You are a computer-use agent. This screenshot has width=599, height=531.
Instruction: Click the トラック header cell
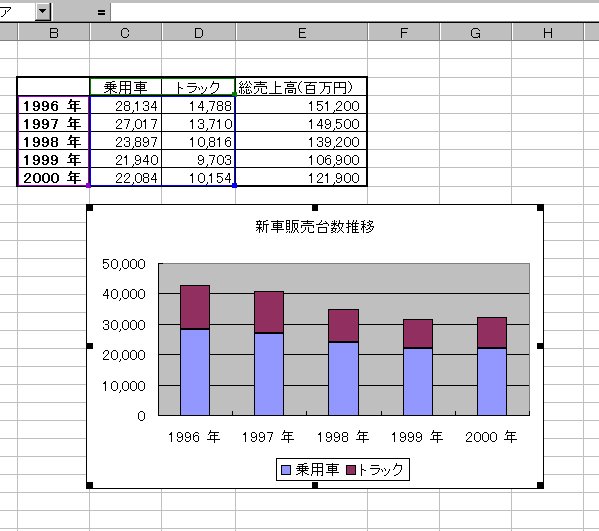(x=198, y=87)
